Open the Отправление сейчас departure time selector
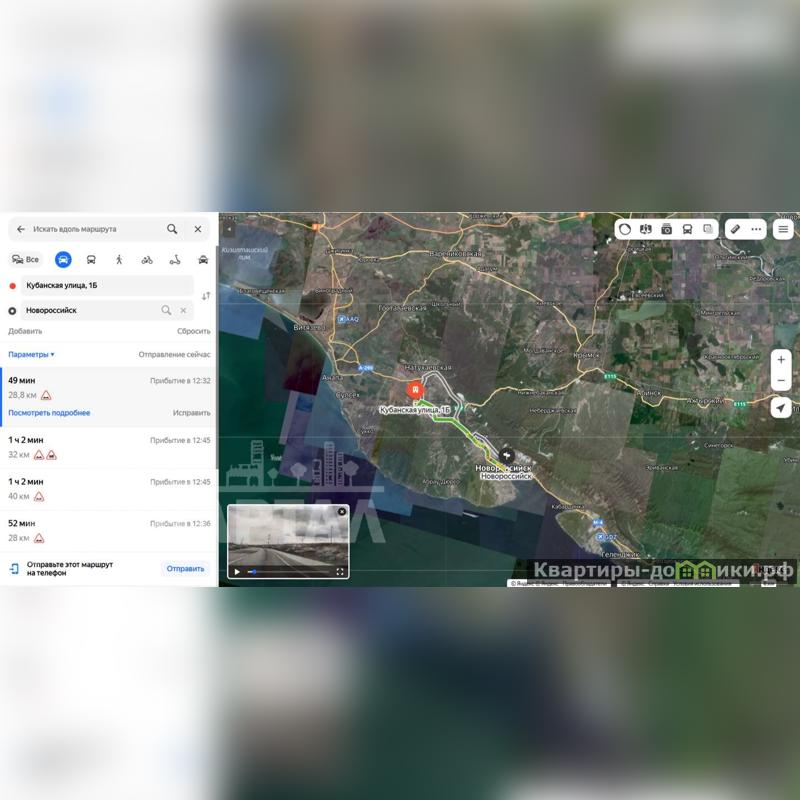This screenshot has width=800, height=800. [174, 354]
